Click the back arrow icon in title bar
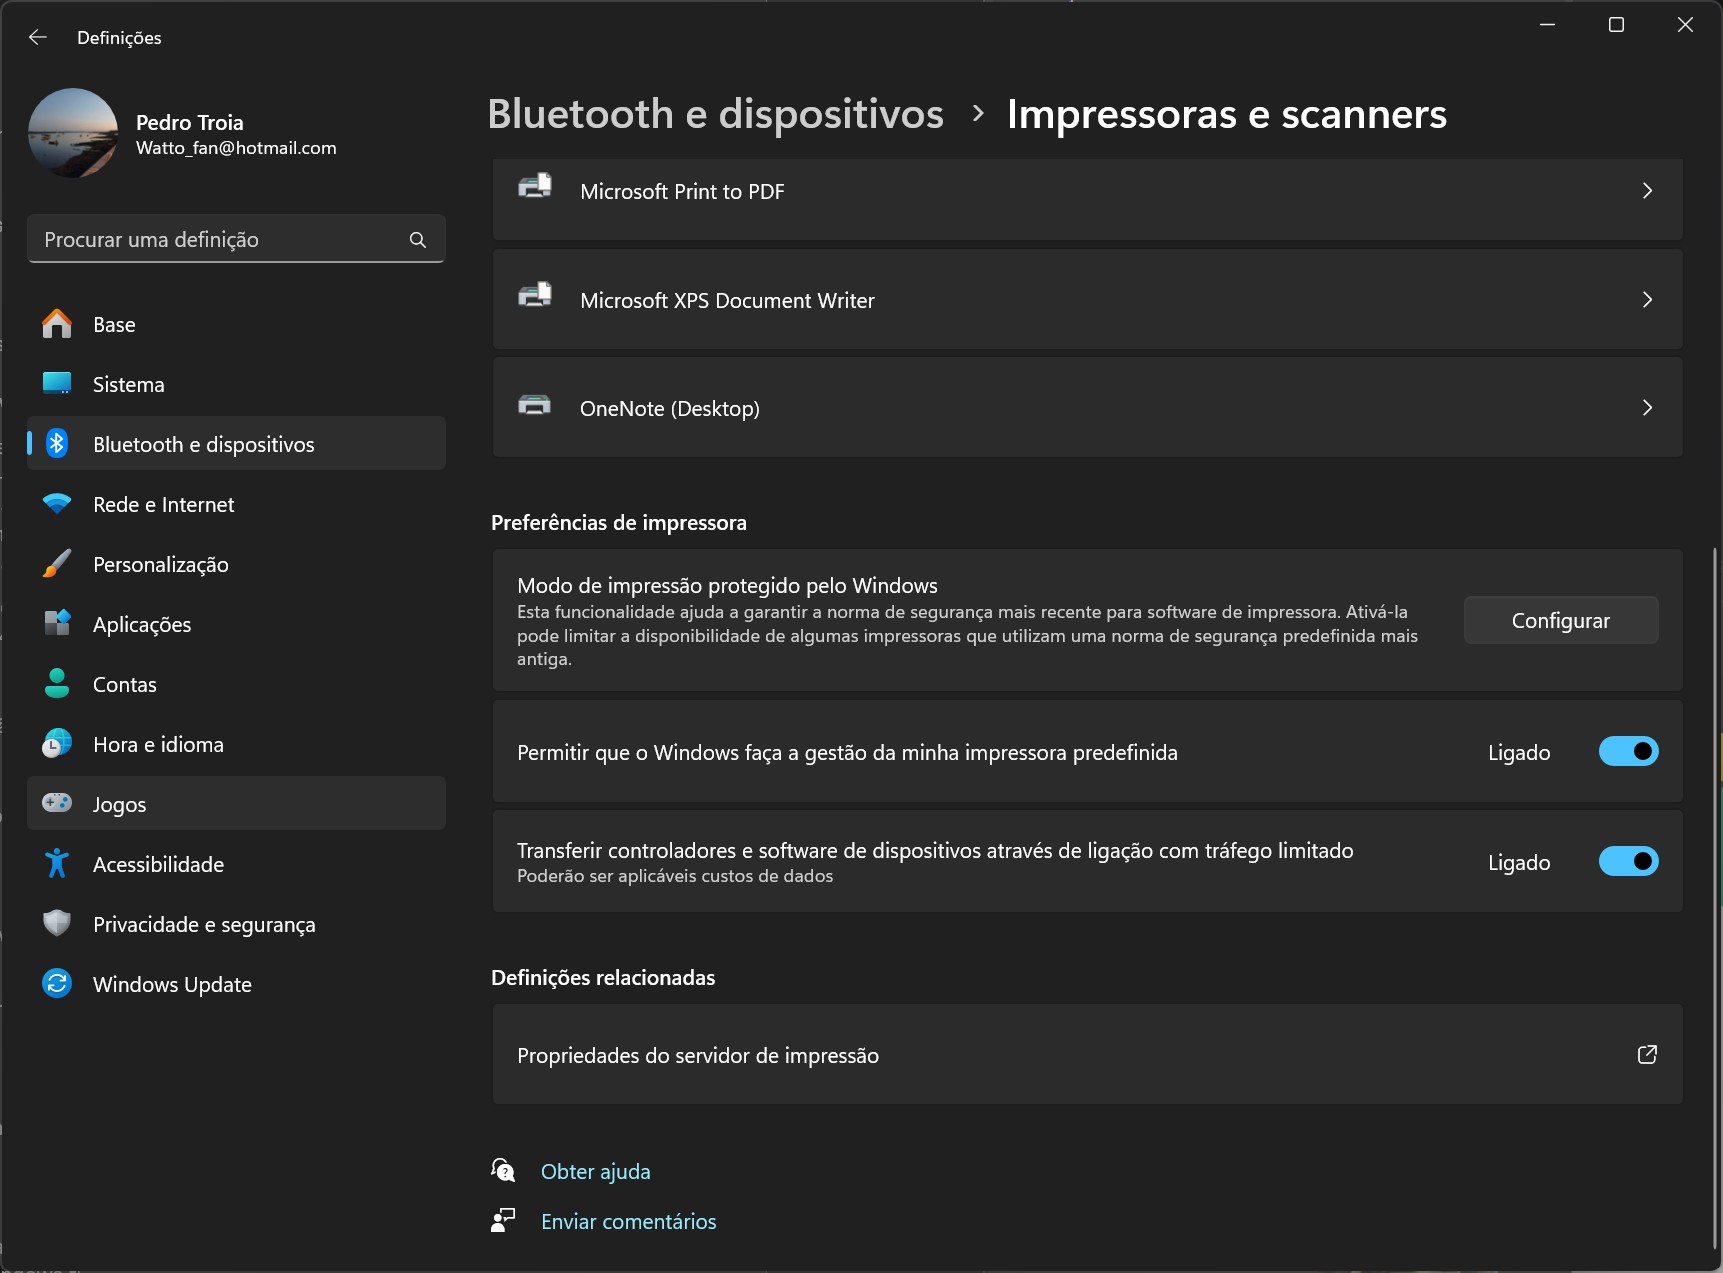 [38, 37]
